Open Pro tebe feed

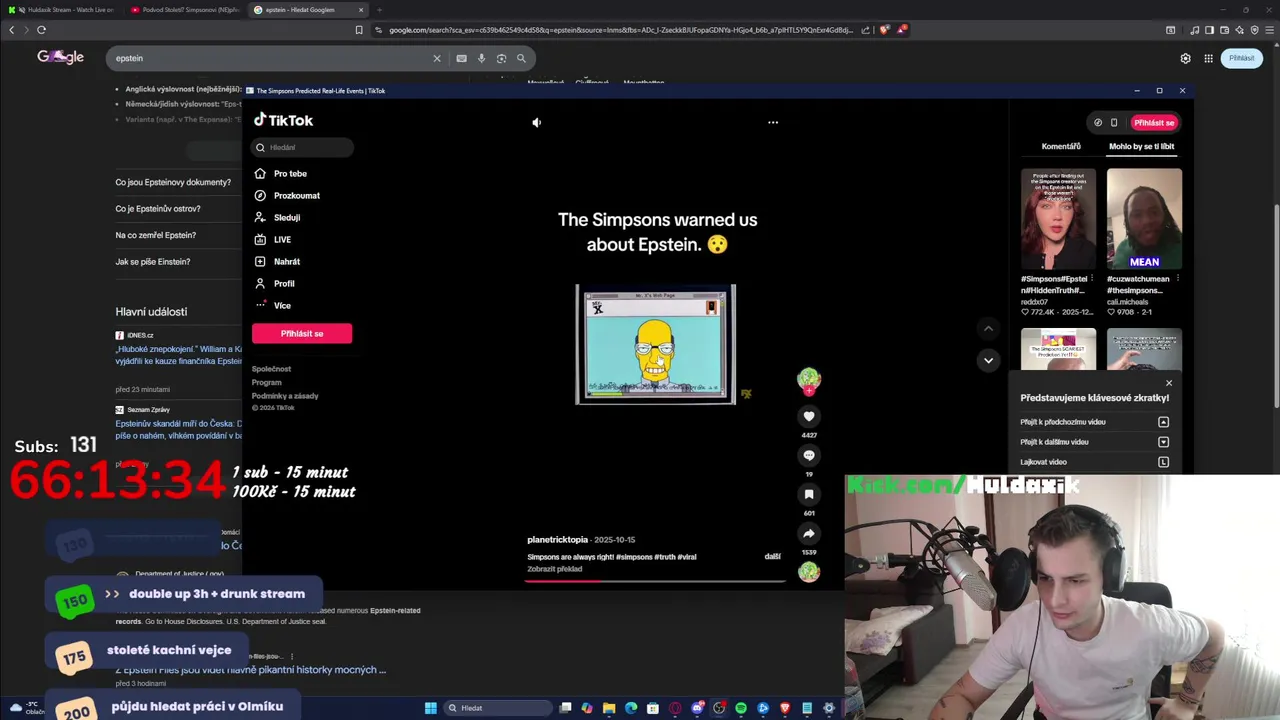click(290, 174)
